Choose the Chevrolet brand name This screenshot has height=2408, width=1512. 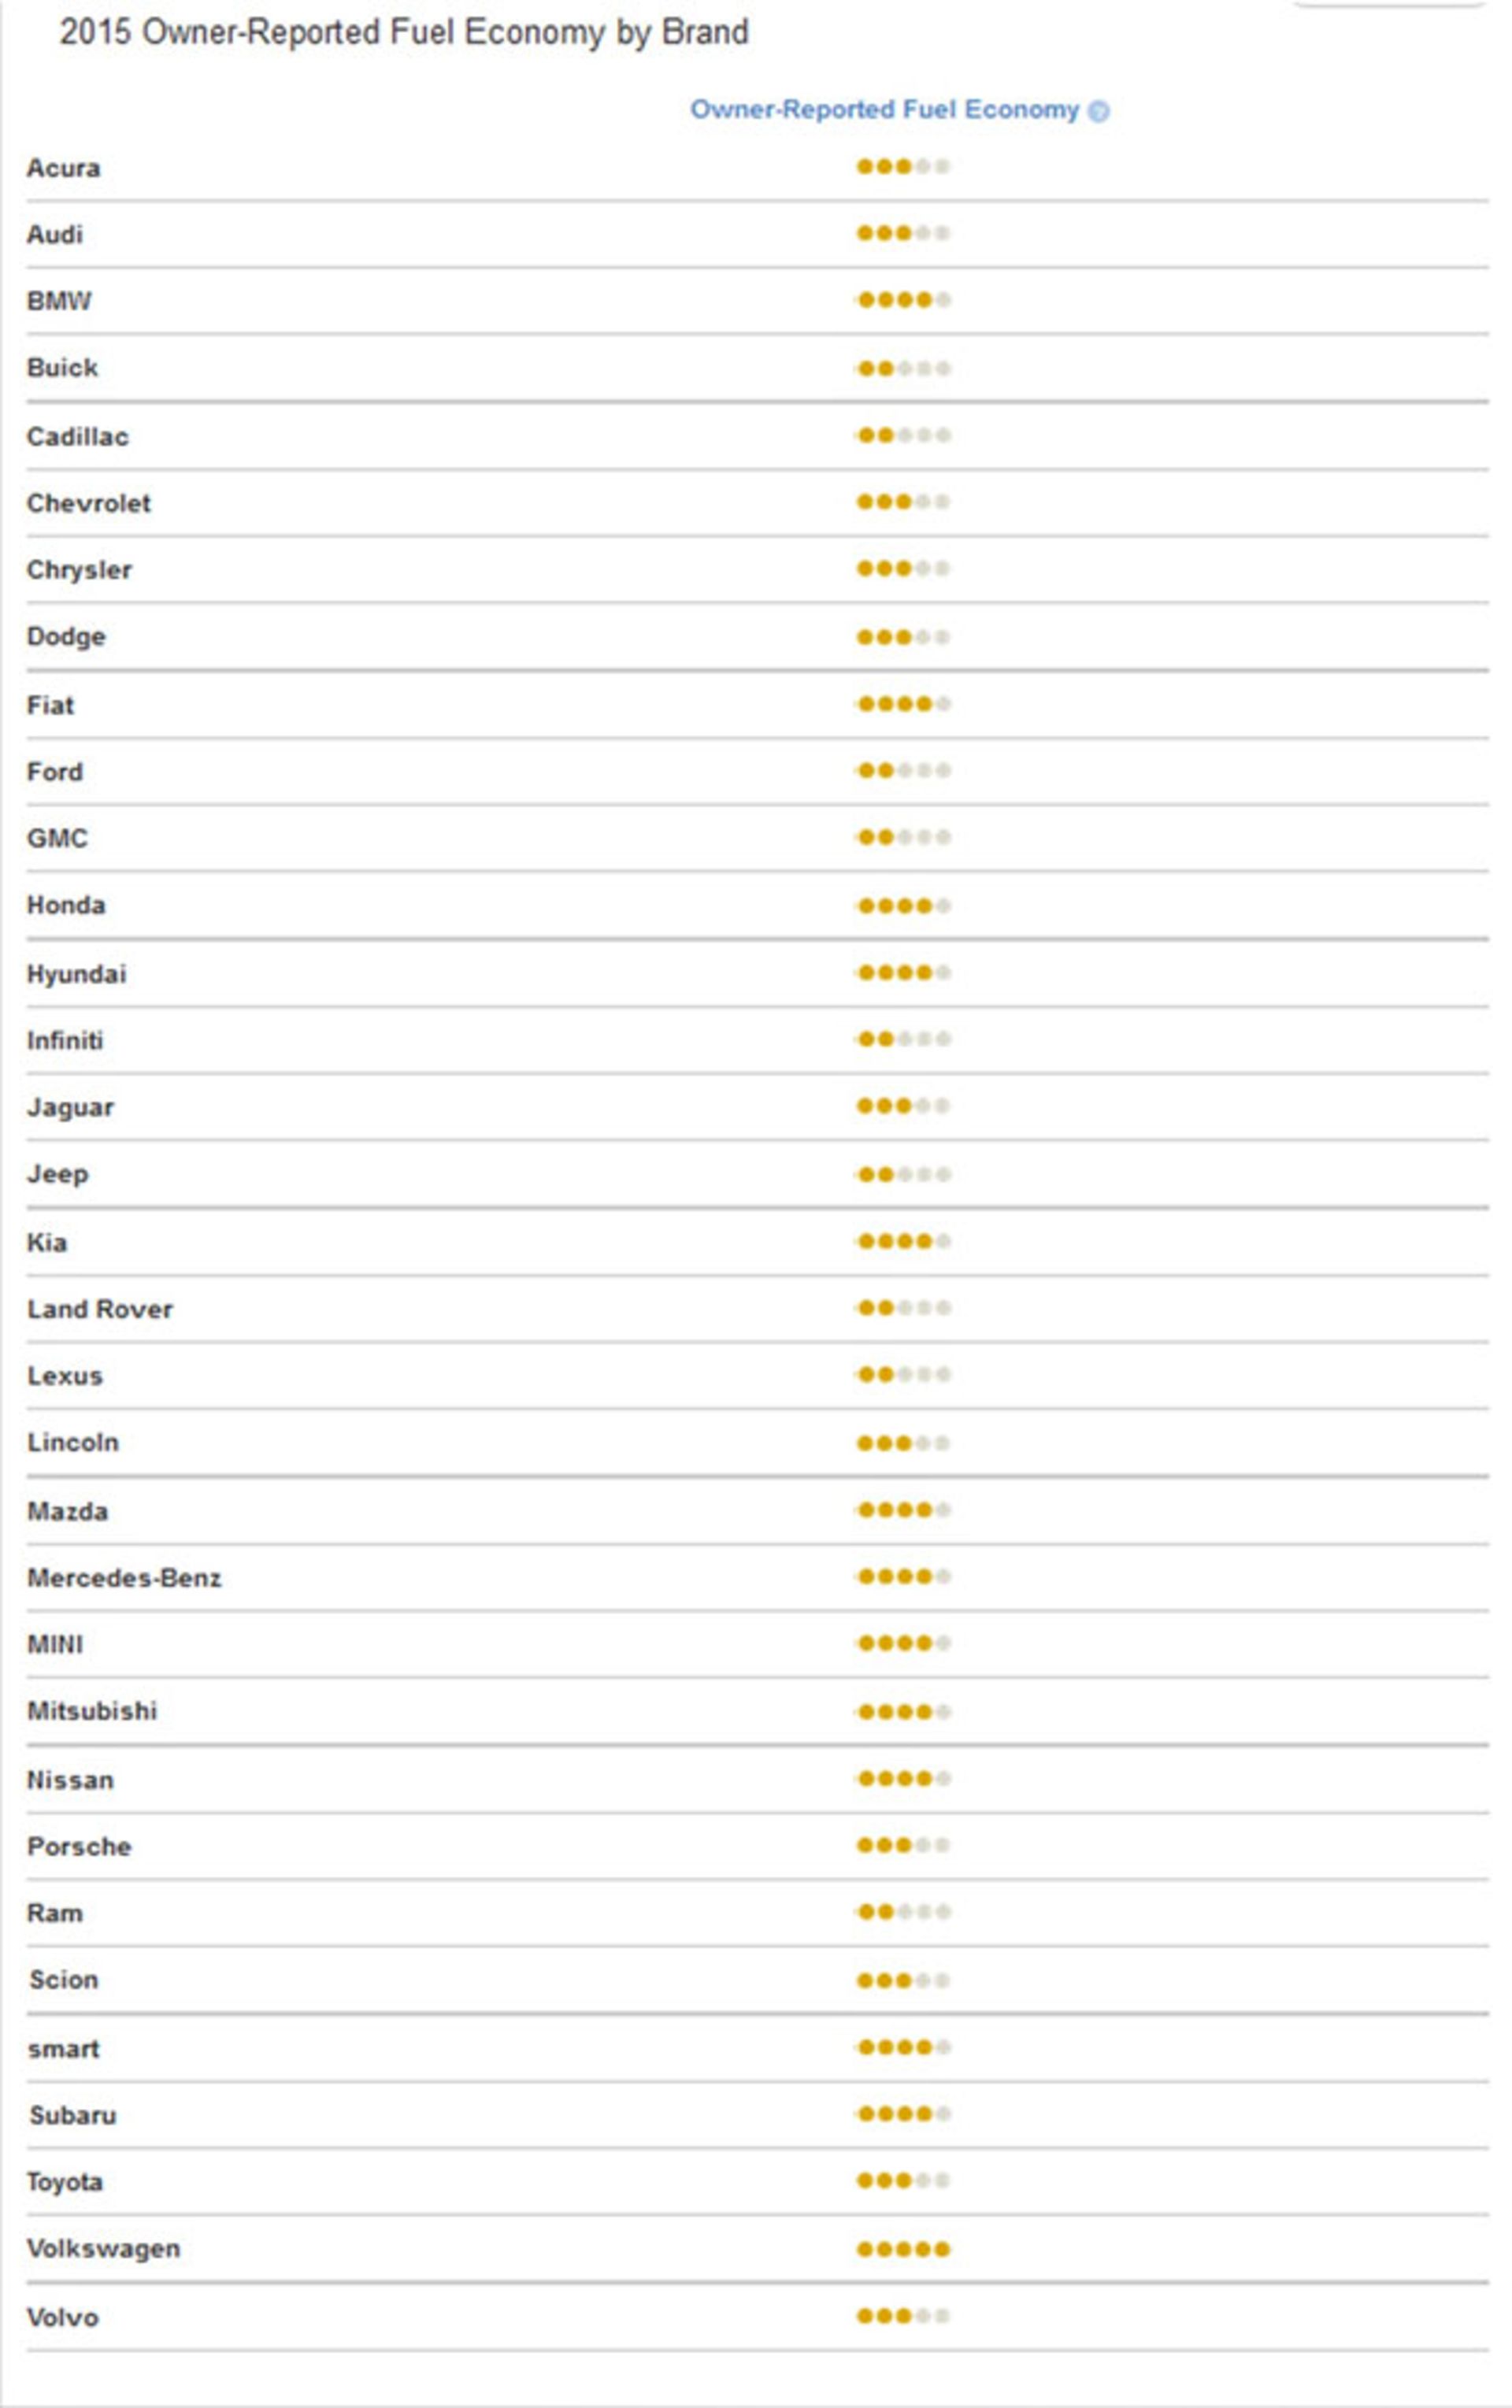(89, 503)
